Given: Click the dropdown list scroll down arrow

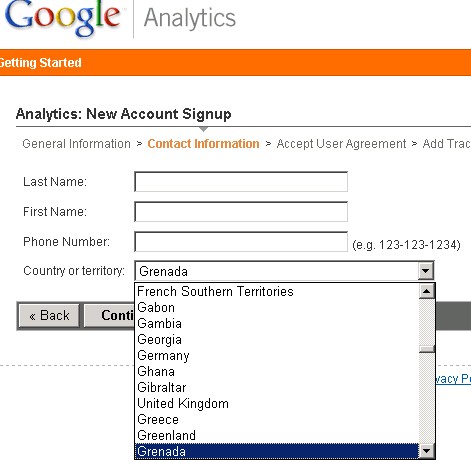Looking at the screenshot, I should click(x=426, y=451).
